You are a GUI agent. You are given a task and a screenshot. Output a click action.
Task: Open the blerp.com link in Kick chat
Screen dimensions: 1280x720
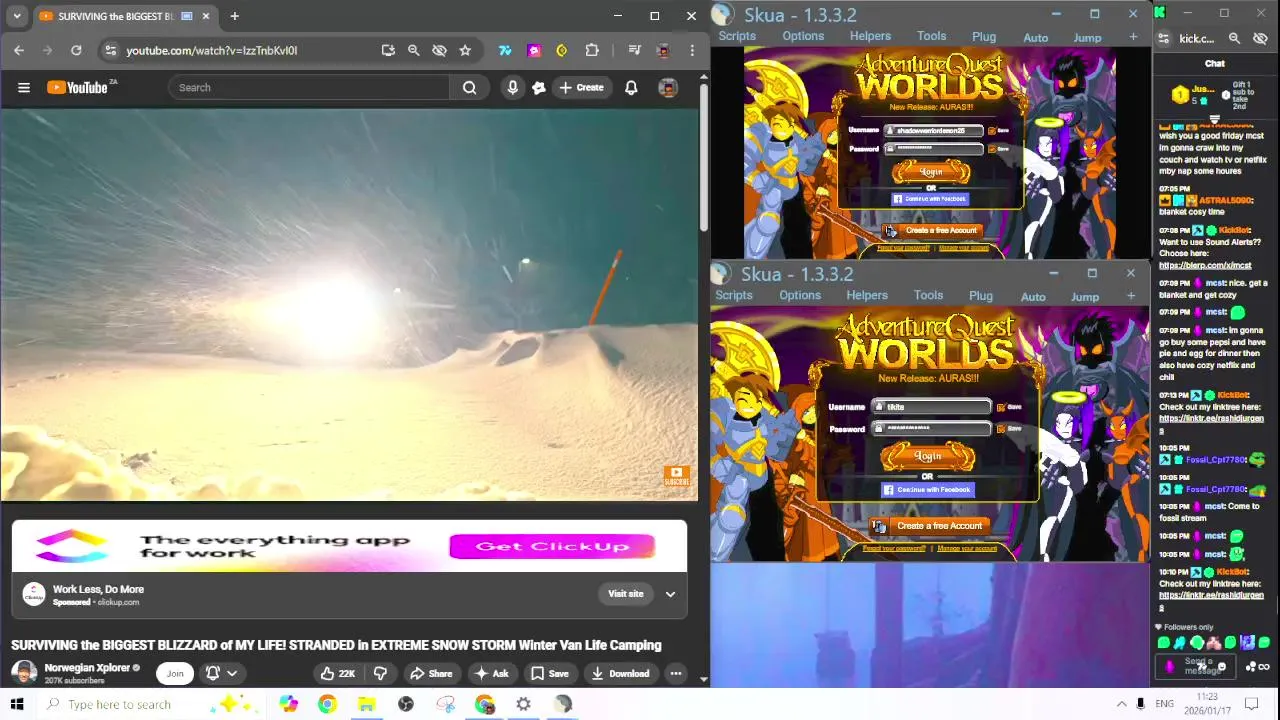tap(1205, 265)
